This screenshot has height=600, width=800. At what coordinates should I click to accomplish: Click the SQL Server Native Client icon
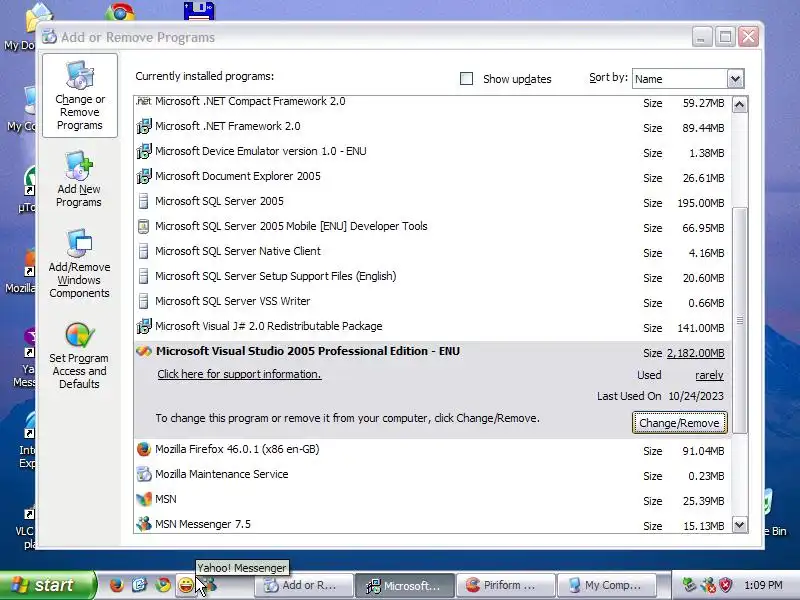click(x=144, y=251)
